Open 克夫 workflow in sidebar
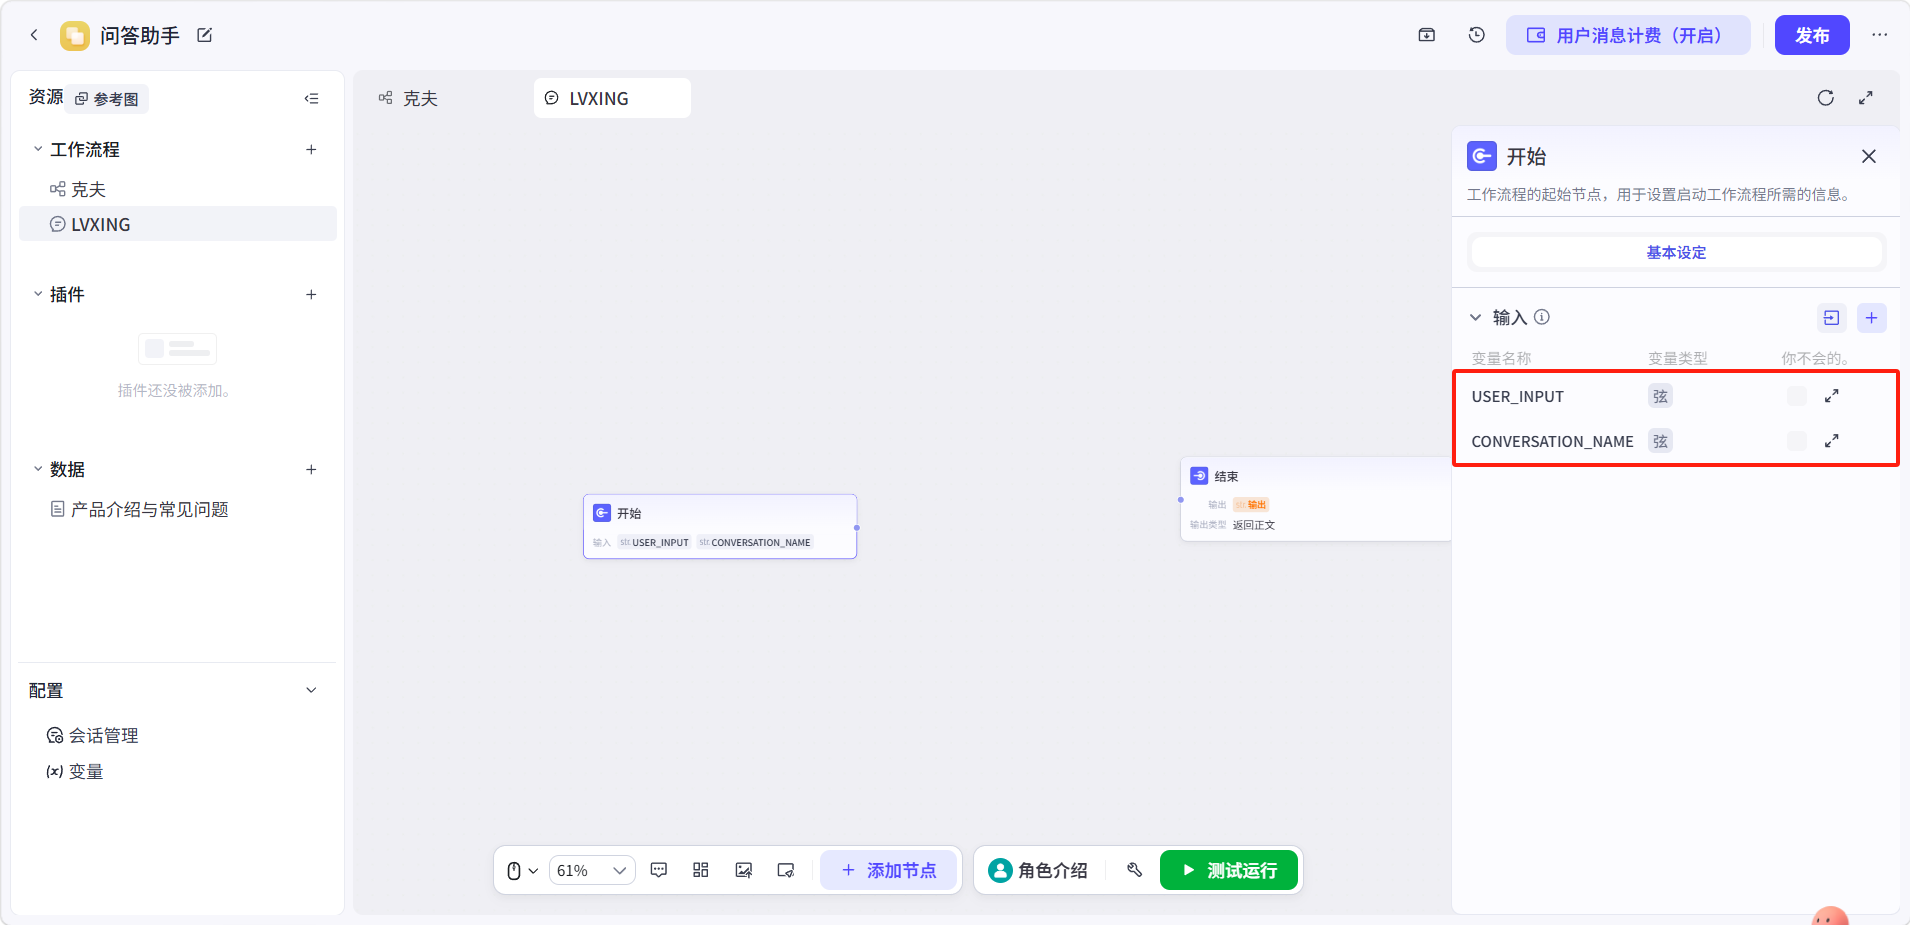This screenshot has height=925, width=1910. click(x=178, y=189)
